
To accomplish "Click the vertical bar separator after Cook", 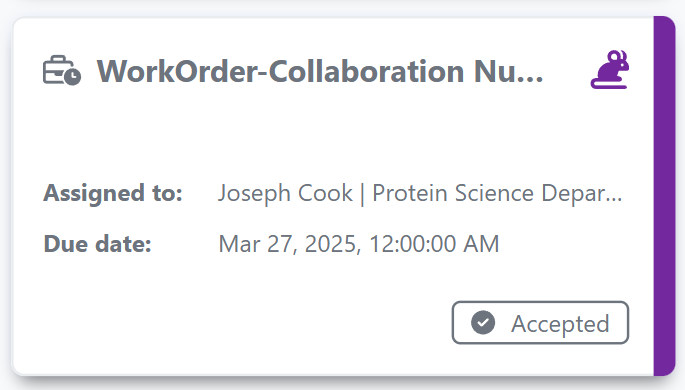I will (x=363, y=194).
